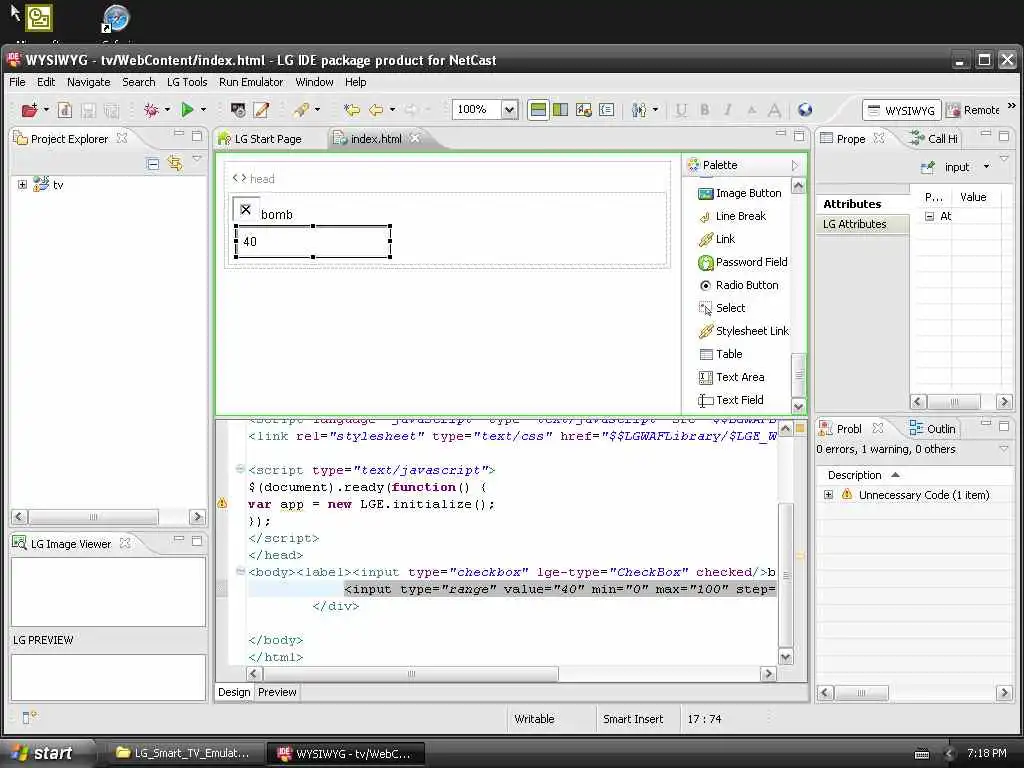Switch to the Preview tab

(277, 692)
